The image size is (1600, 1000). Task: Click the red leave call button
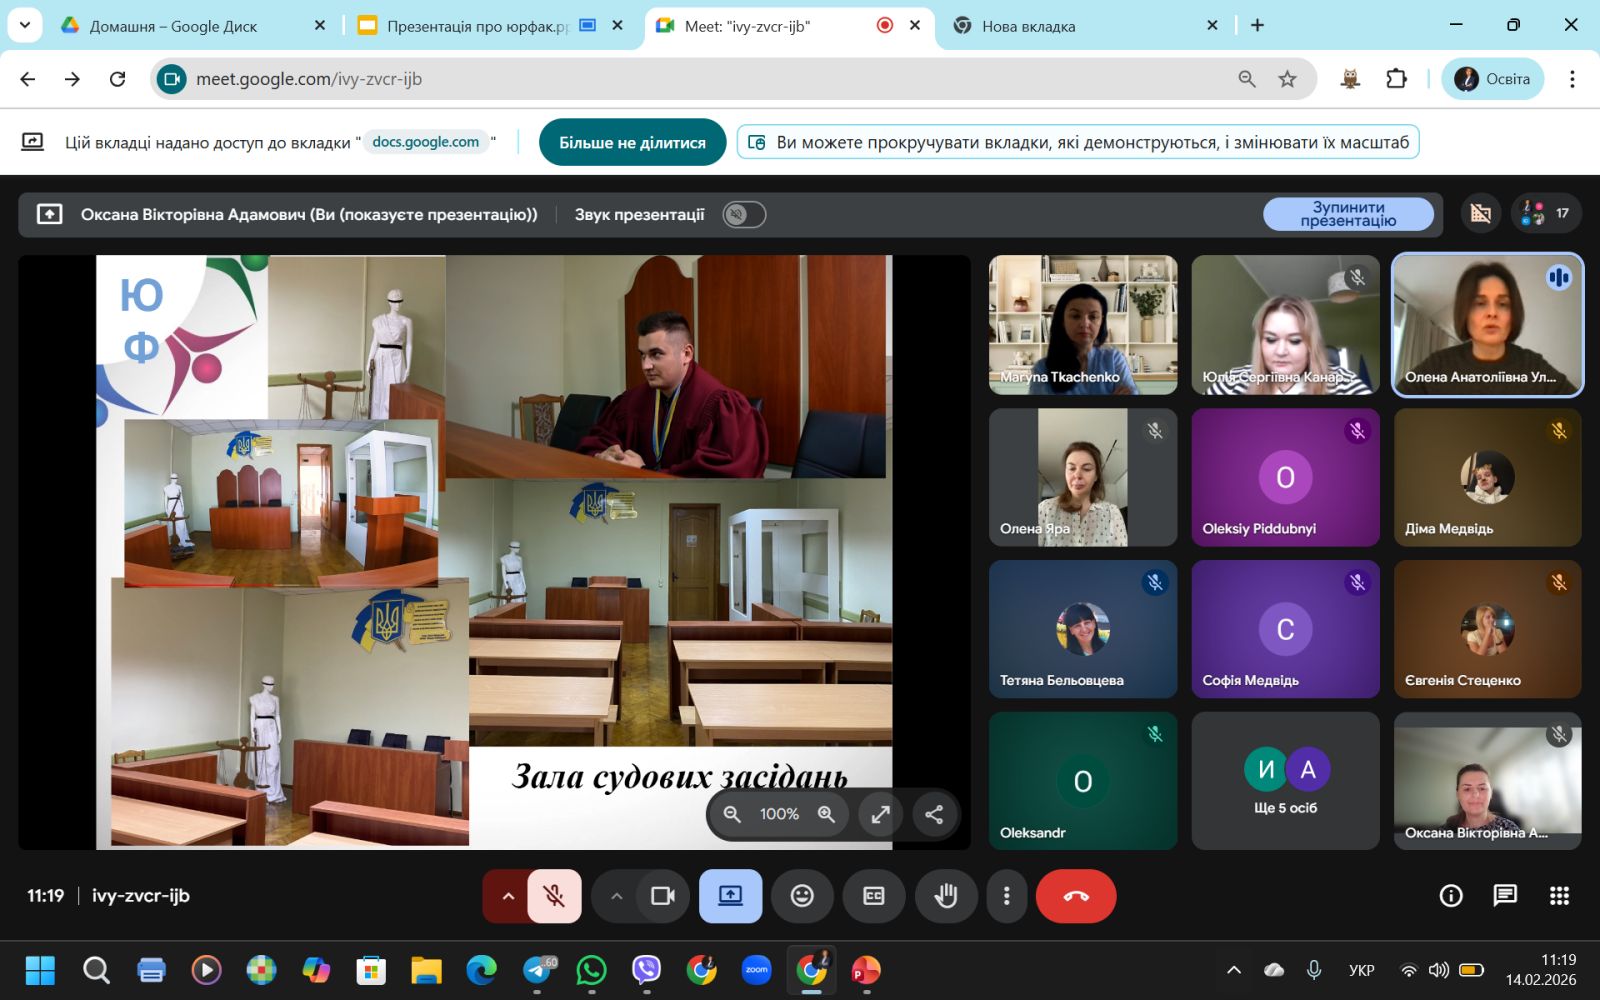click(1075, 896)
